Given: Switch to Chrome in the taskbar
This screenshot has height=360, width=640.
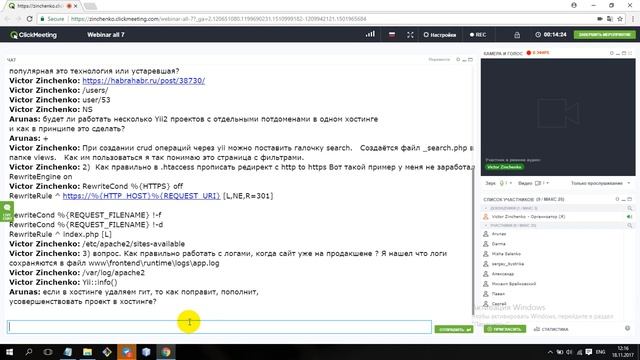Looking at the screenshot, I should point(166,352).
